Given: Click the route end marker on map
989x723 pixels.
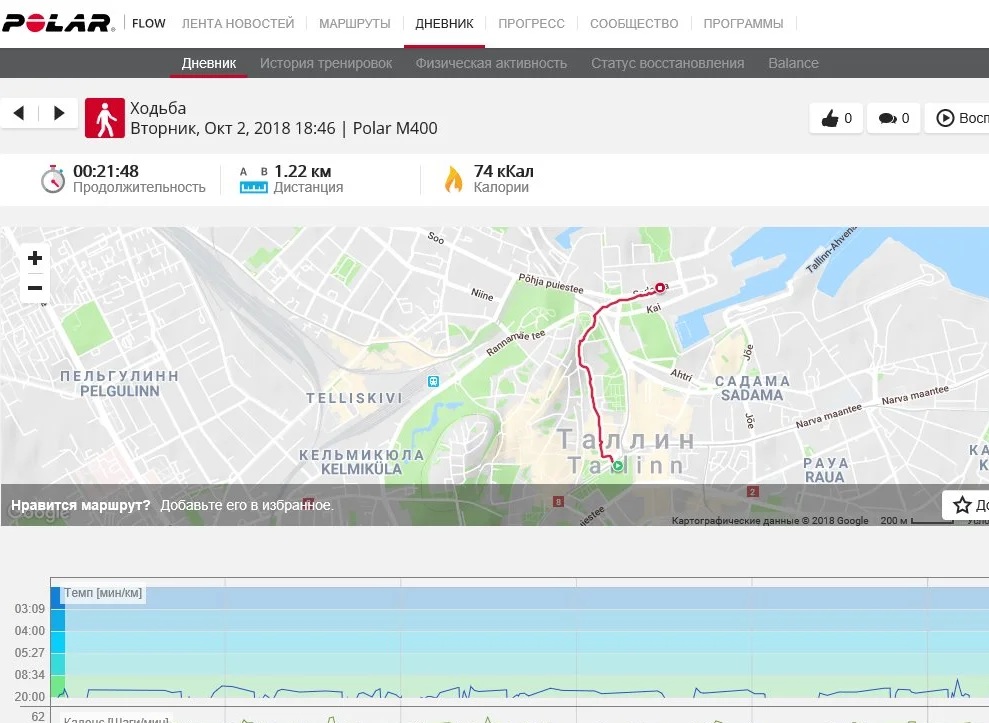Looking at the screenshot, I should click(x=660, y=288).
